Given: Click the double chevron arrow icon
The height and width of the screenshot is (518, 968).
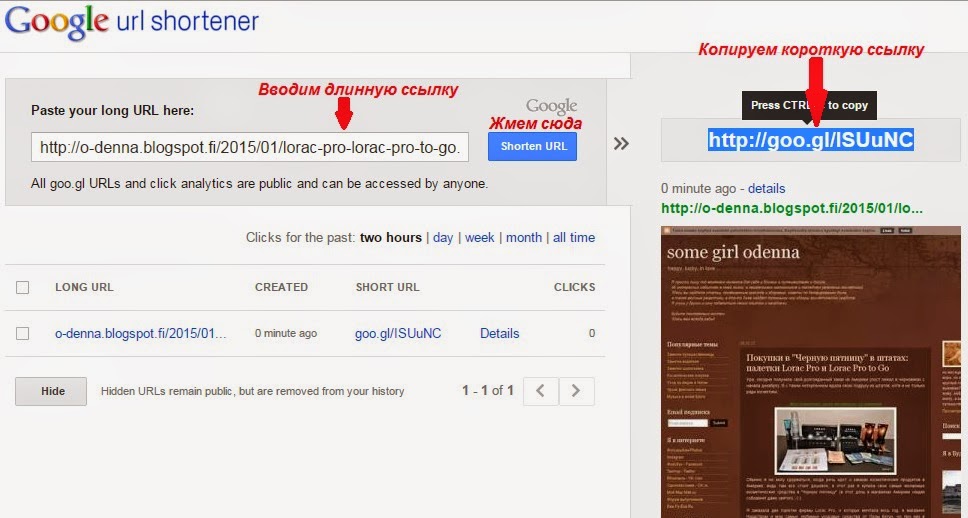Looking at the screenshot, I should point(621,144).
